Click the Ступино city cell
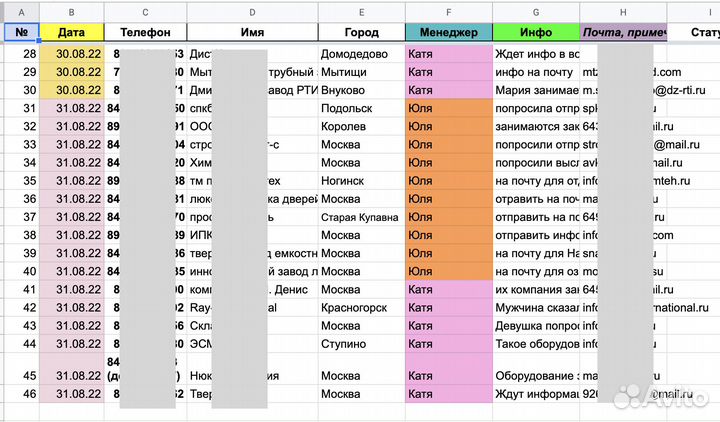This screenshot has width=720, height=422. (361, 344)
